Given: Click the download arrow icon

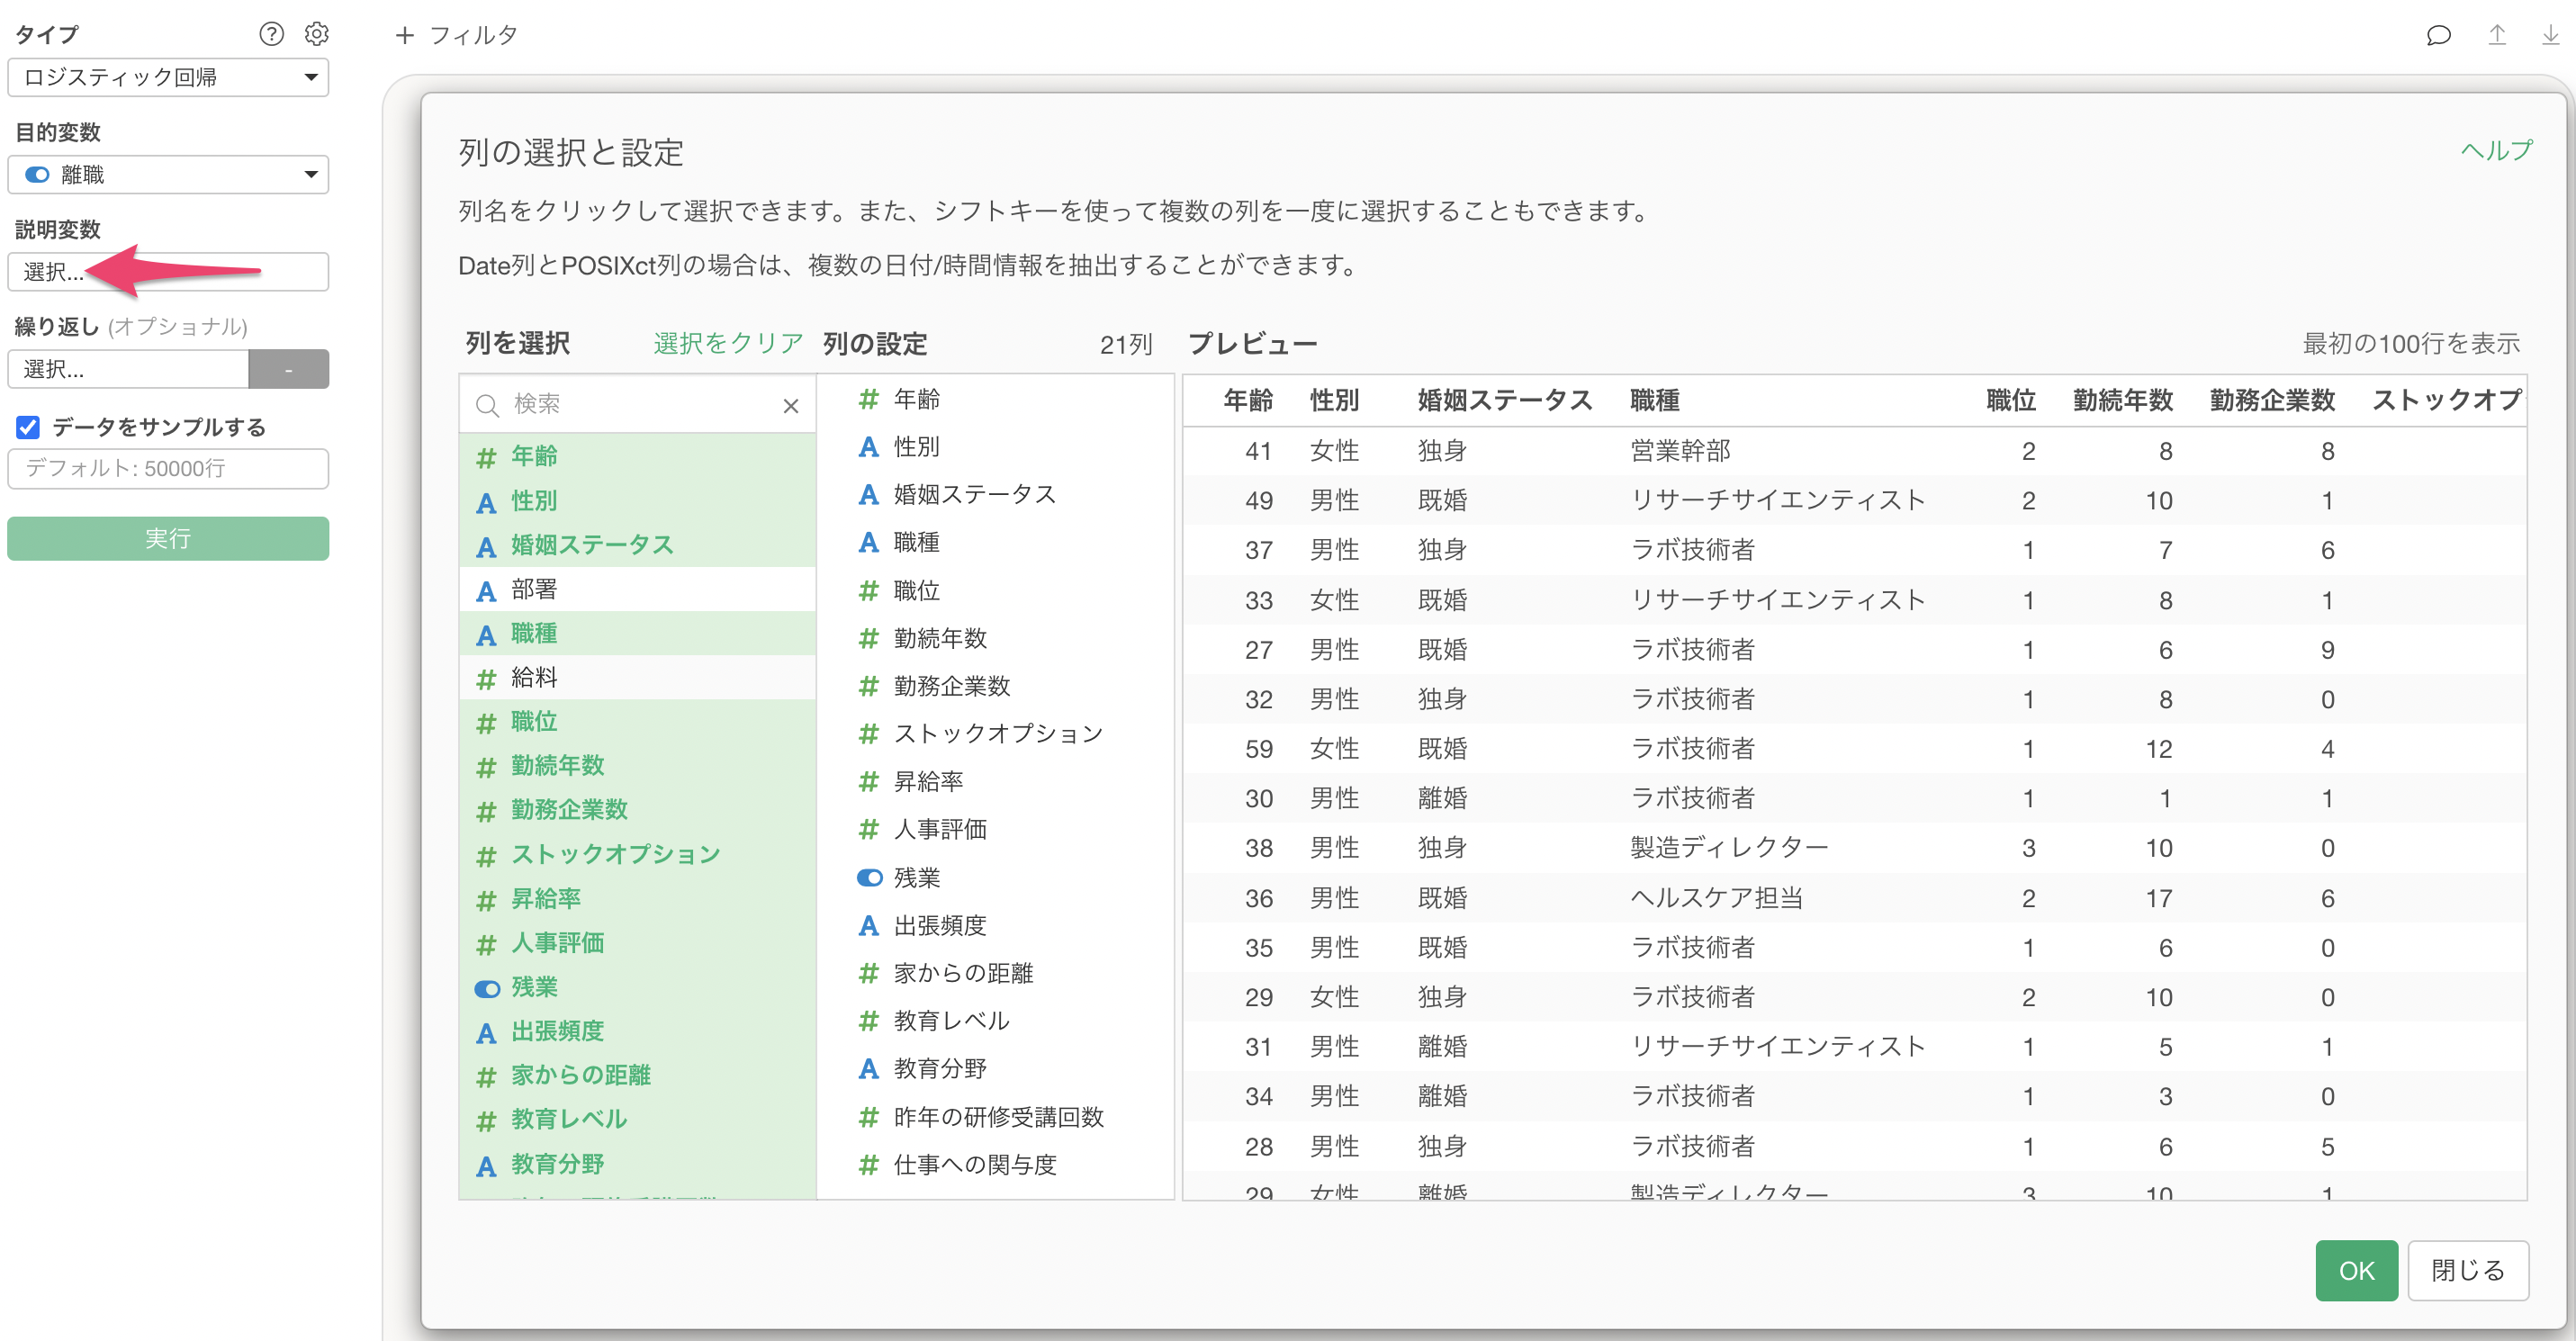Looking at the screenshot, I should (x=2550, y=35).
